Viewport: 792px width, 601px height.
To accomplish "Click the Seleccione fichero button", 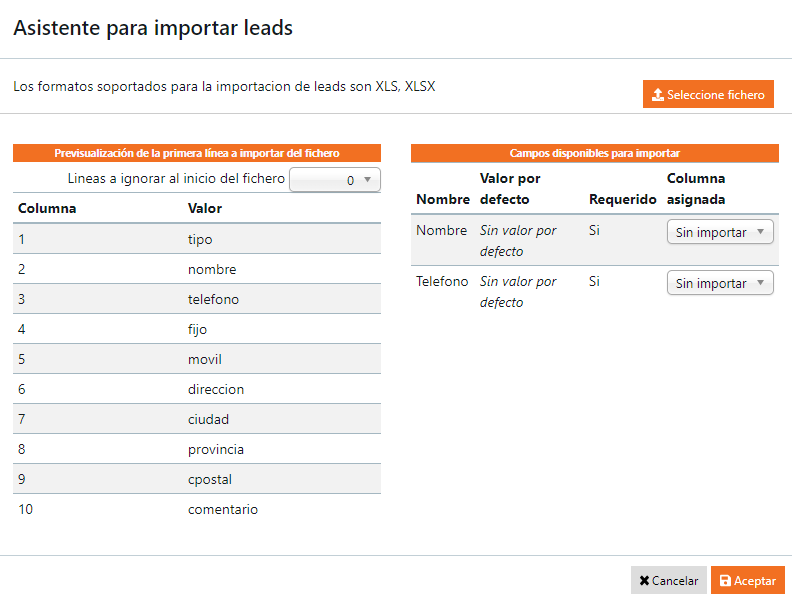I will (x=708, y=95).
